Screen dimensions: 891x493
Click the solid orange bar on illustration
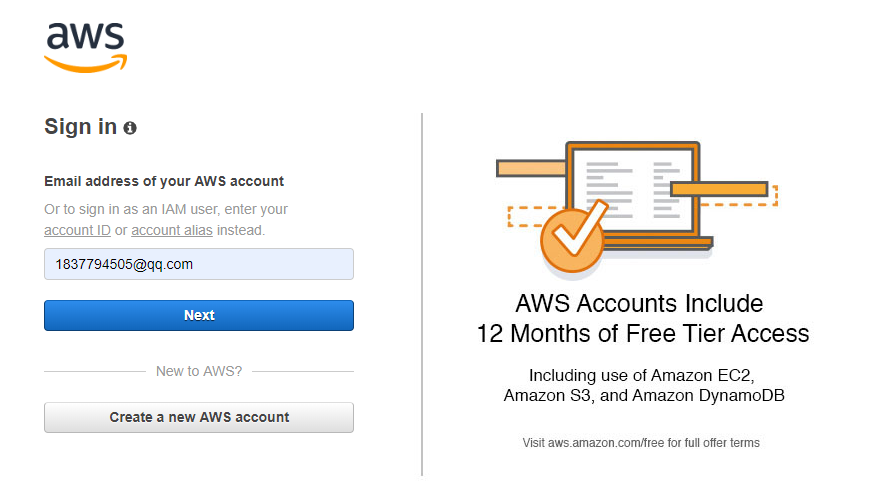pyautogui.click(x=719, y=189)
